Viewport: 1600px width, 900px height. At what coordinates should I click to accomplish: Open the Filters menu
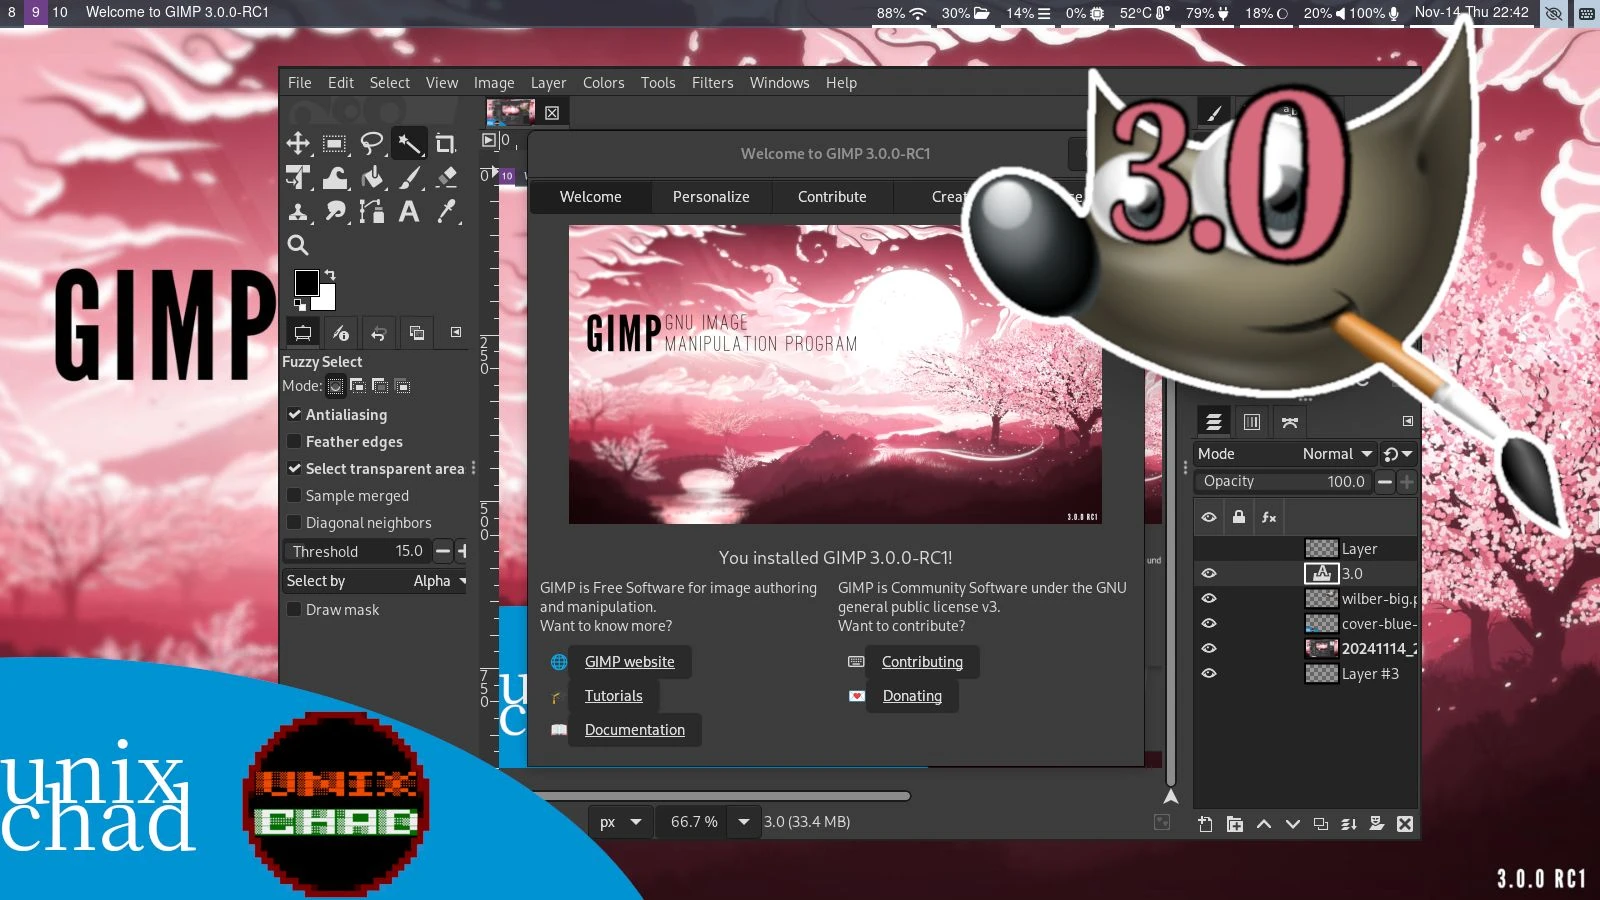coord(712,83)
